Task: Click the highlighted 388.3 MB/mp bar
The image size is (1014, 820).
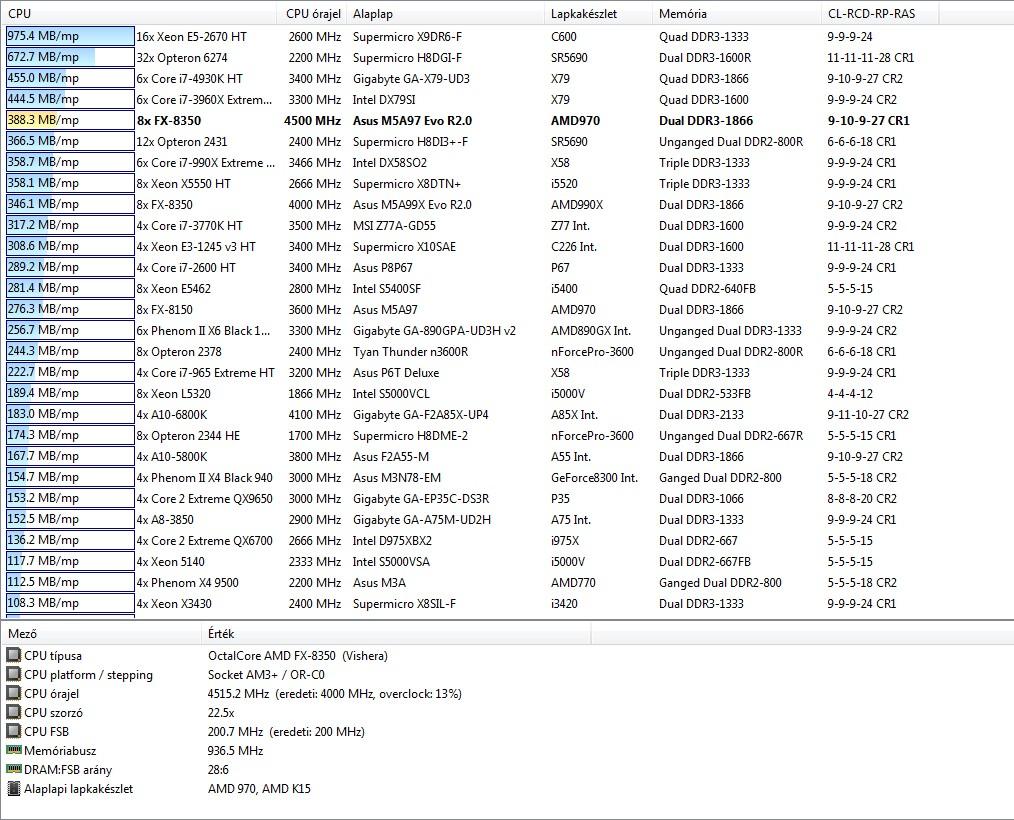Action: [x=70, y=120]
